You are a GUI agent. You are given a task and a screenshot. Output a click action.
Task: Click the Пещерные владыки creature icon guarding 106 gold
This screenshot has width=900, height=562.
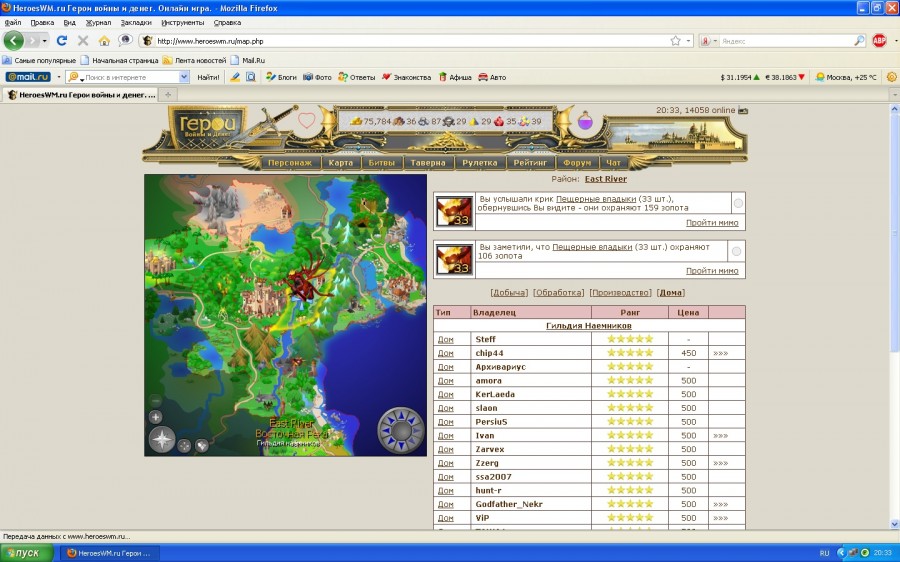[x=454, y=259]
